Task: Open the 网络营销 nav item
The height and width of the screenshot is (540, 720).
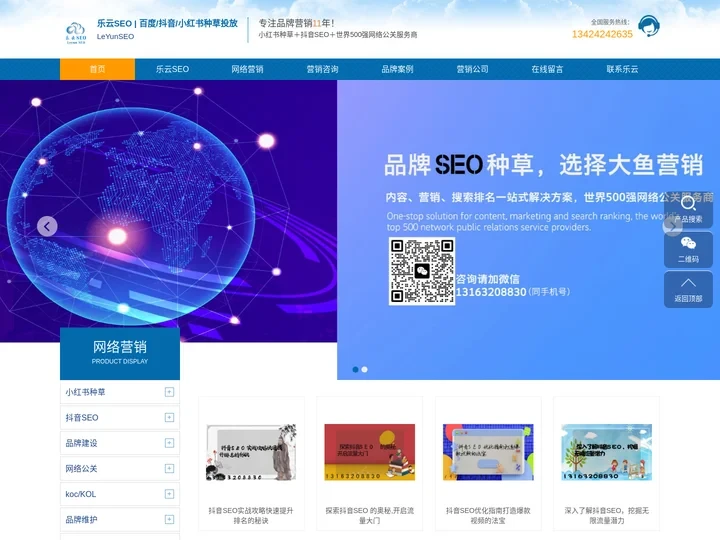Action: 247,69
